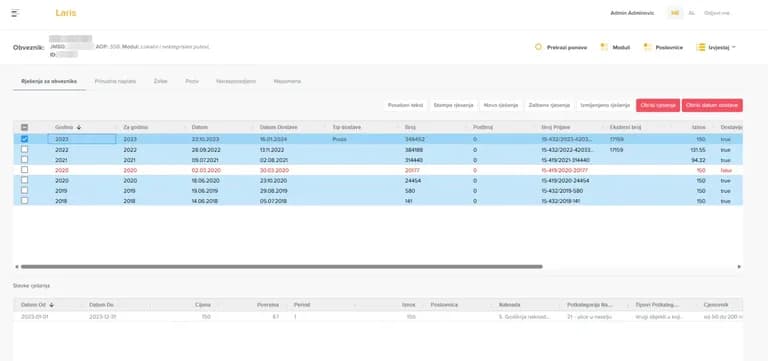Check the checkbox for the red 2020 row

pyautogui.click(x=24, y=170)
